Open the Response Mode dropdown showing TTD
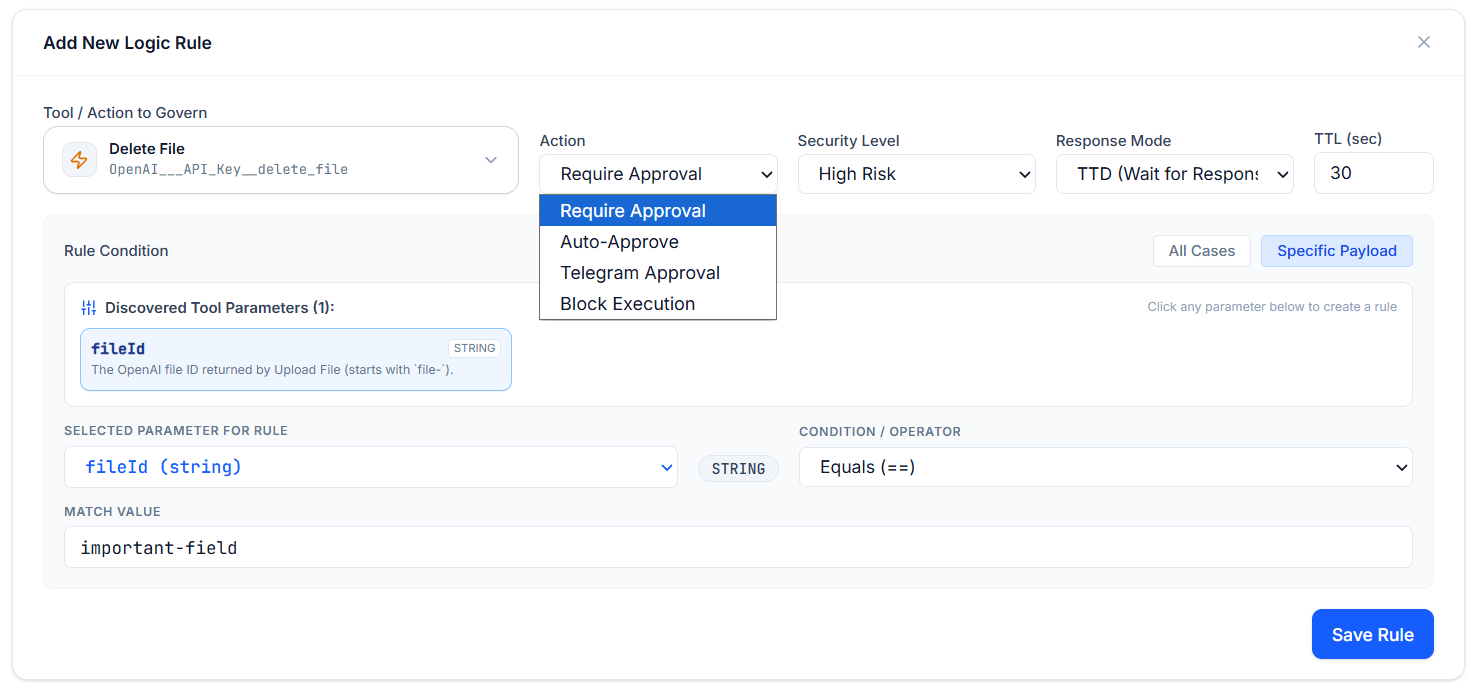 [x=1174, y=174]
